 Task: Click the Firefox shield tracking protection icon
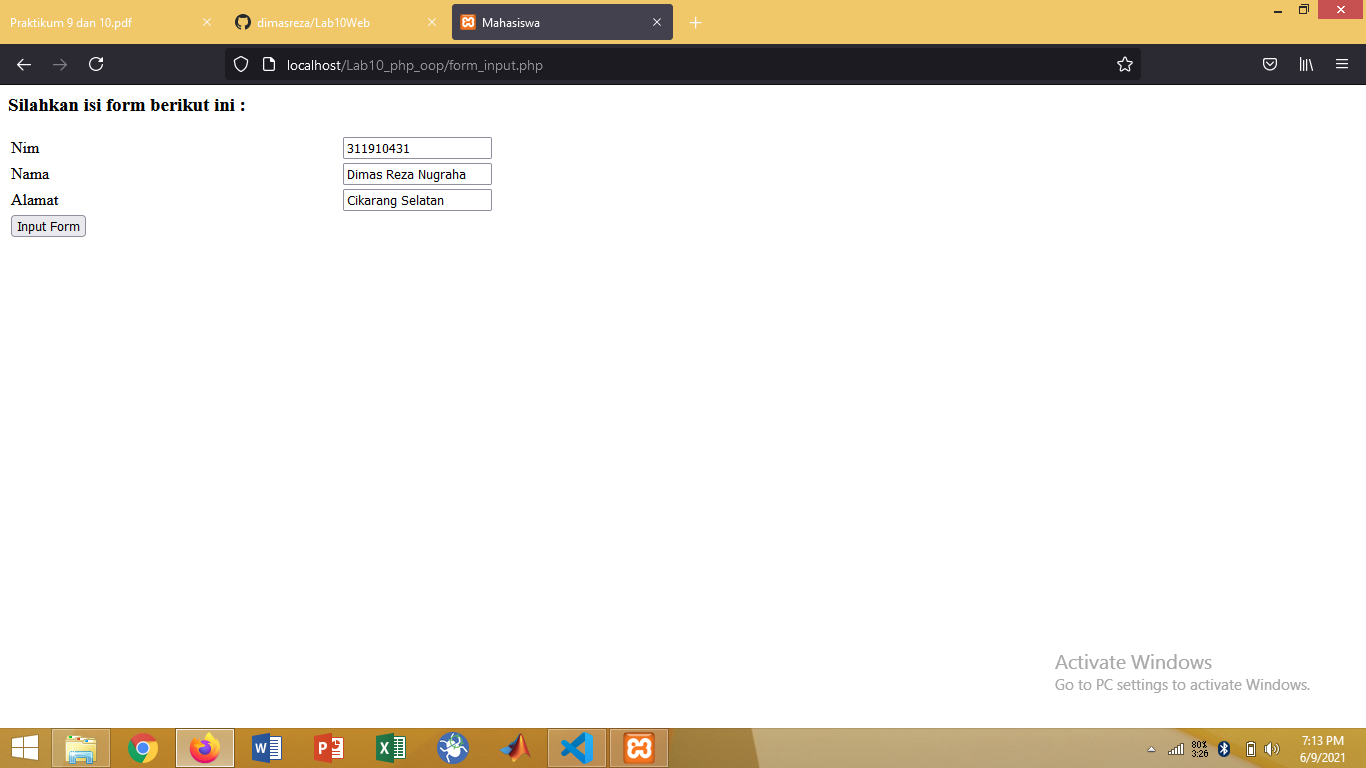point(240,64)
